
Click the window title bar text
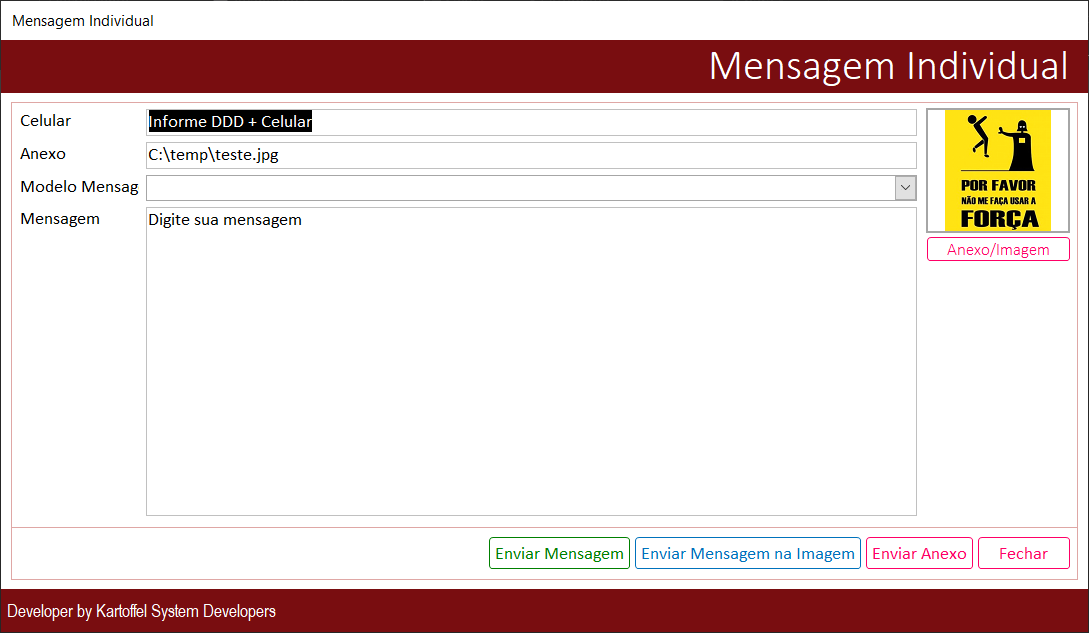83,20
